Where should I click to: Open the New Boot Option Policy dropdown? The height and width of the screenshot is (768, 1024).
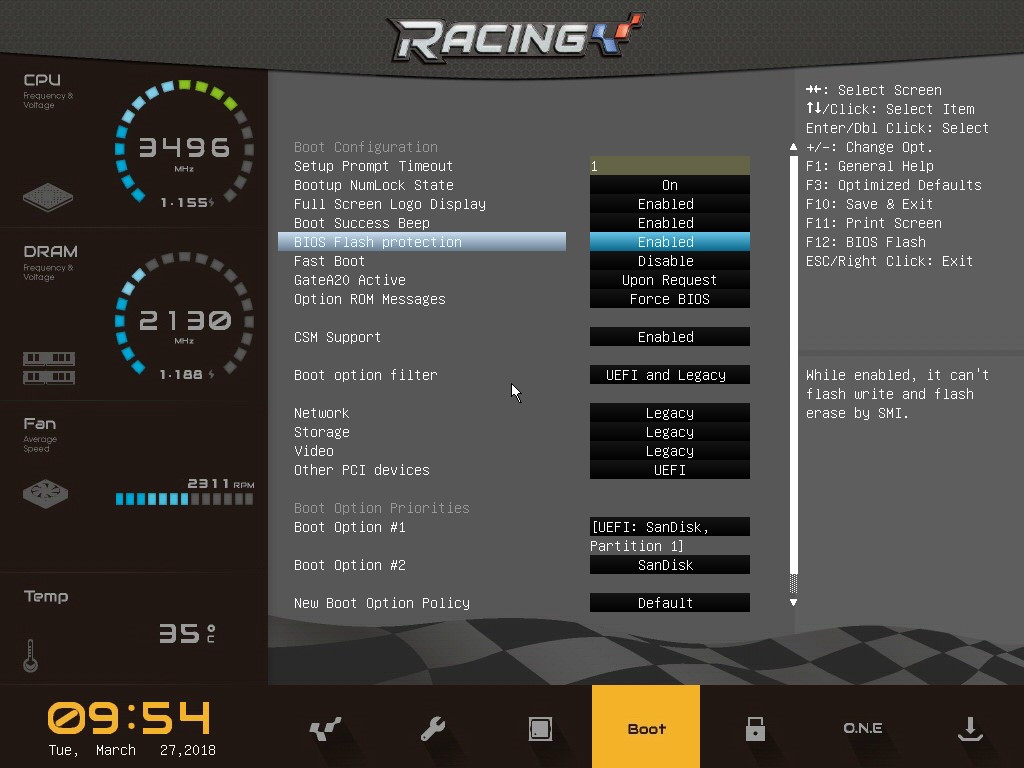coord(669,603)
